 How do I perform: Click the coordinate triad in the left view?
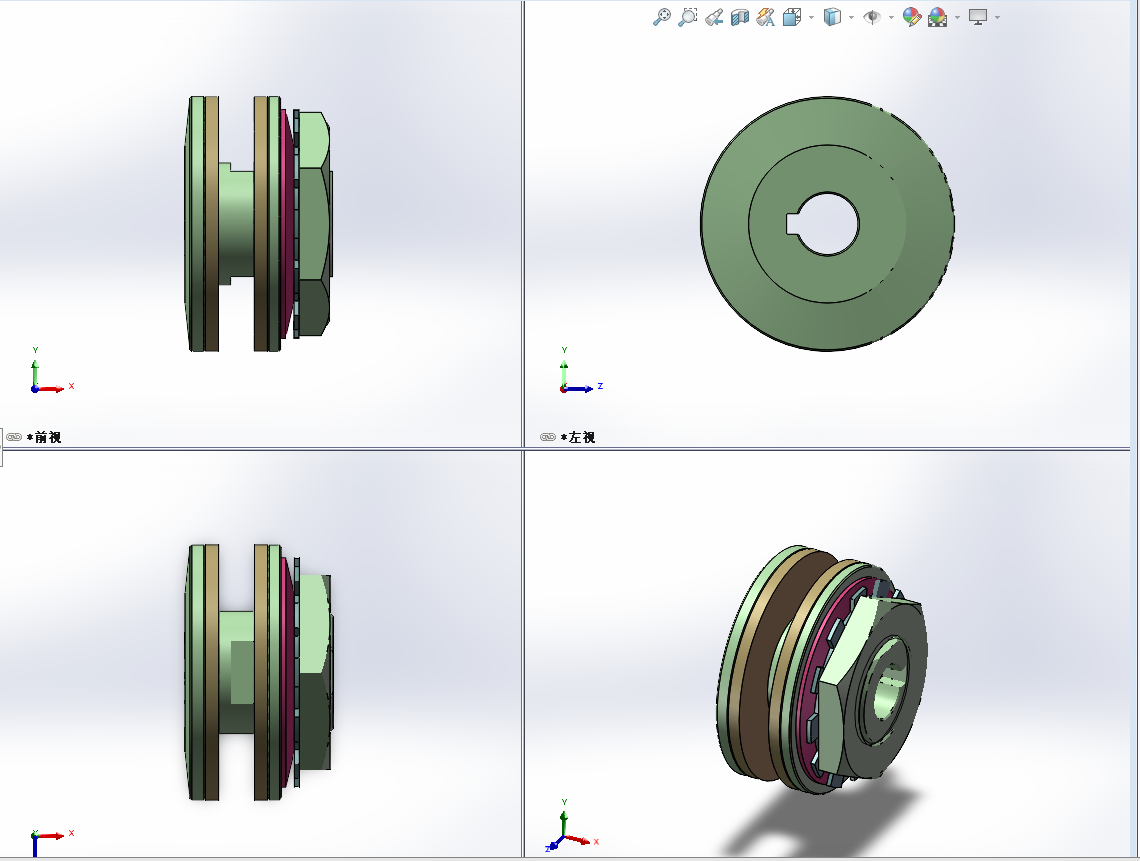click(x=580, y=372)
